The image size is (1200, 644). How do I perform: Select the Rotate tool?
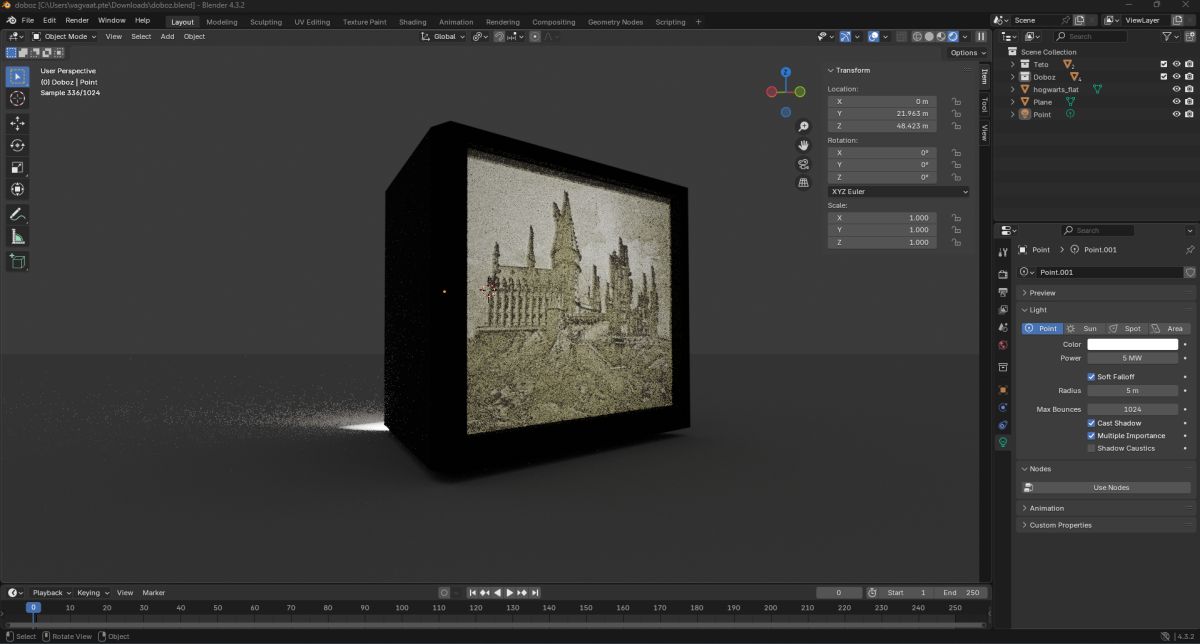tap(17, 145)
